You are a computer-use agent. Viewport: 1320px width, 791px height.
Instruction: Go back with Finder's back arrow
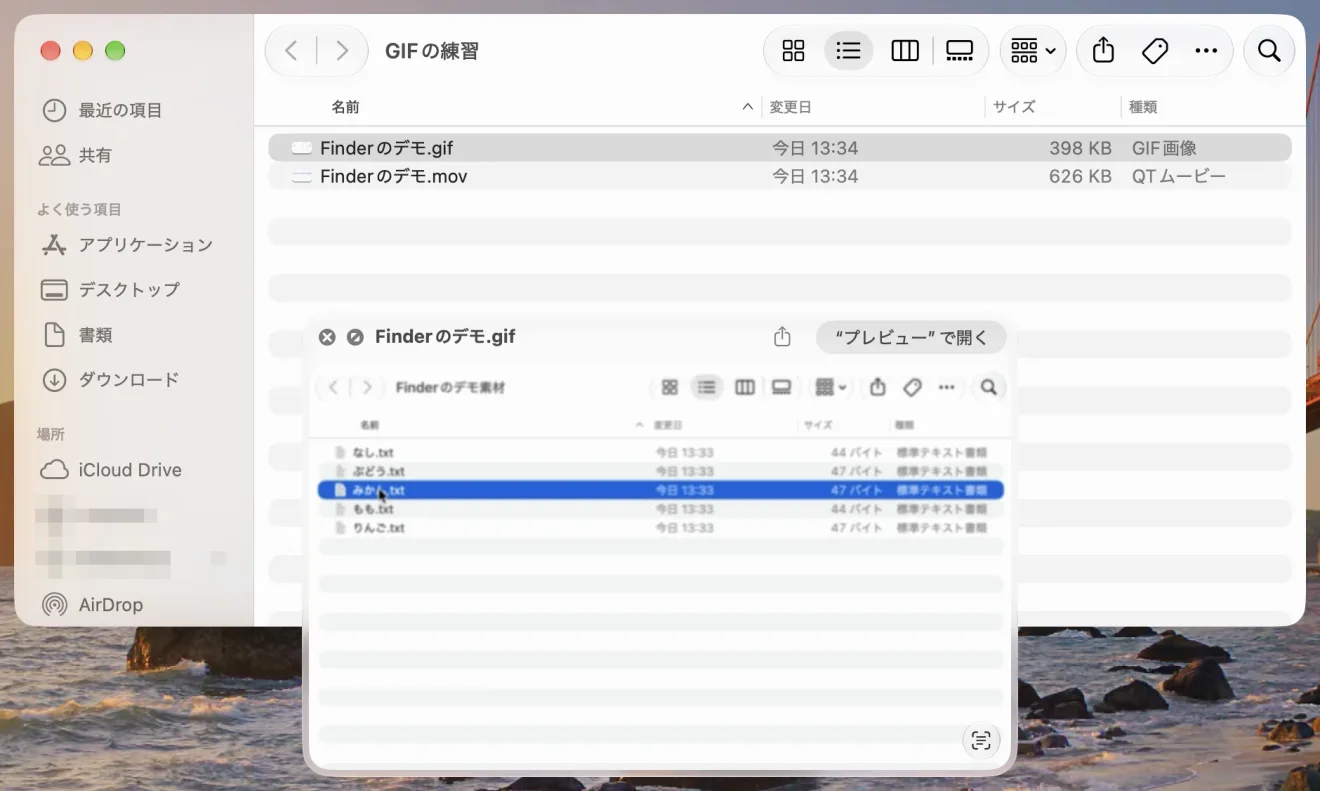pos(291,51)
